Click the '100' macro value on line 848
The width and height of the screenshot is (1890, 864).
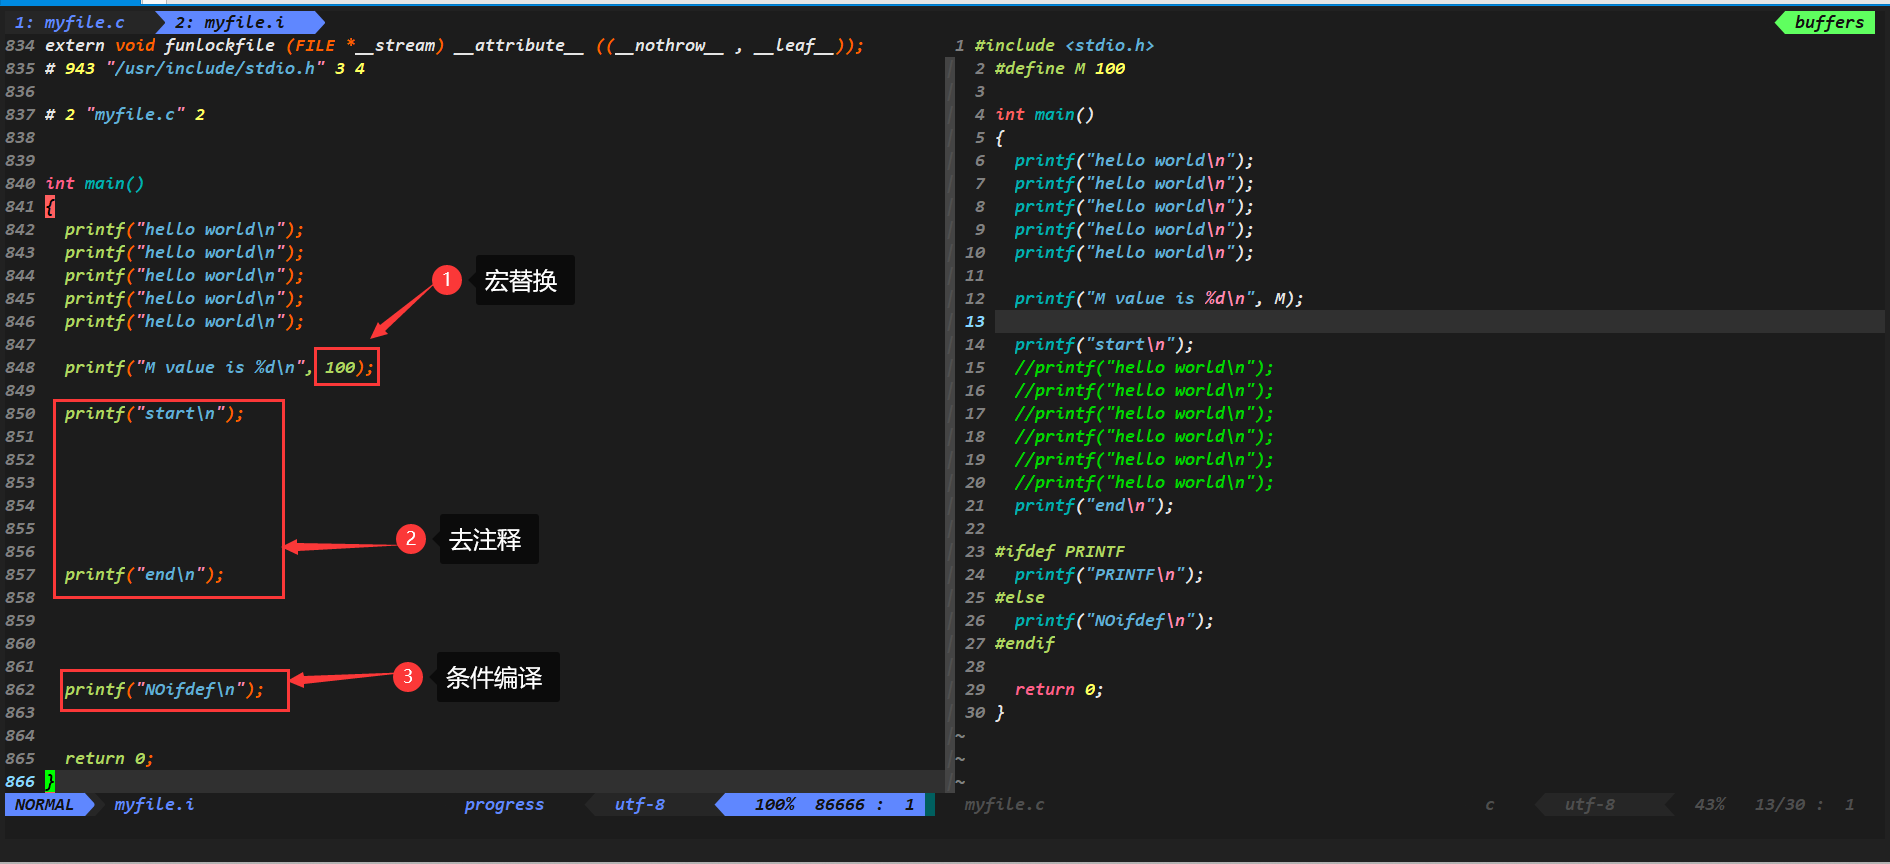340,368
